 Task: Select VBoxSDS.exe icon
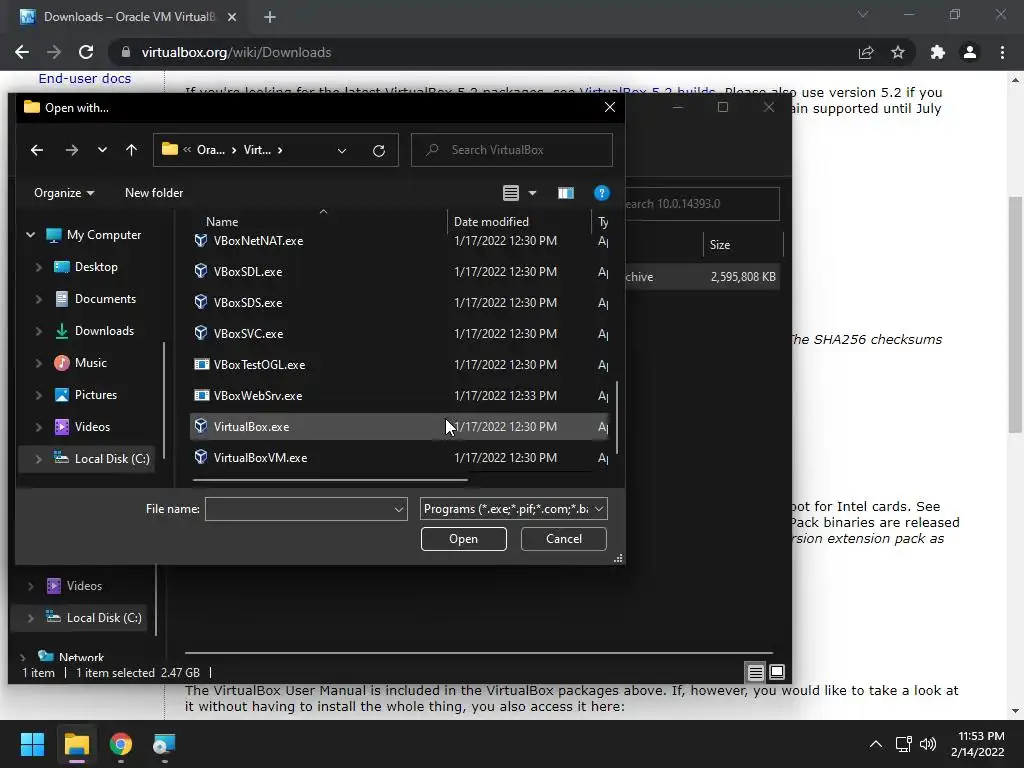pos(201,302)
